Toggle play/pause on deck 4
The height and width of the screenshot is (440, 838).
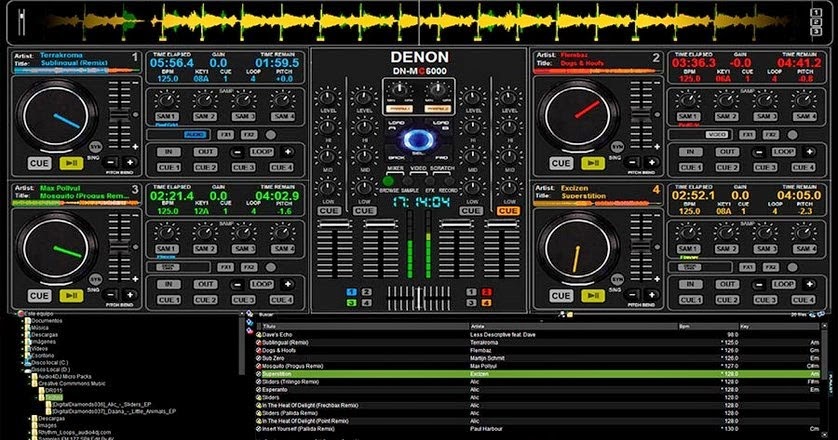593,296
